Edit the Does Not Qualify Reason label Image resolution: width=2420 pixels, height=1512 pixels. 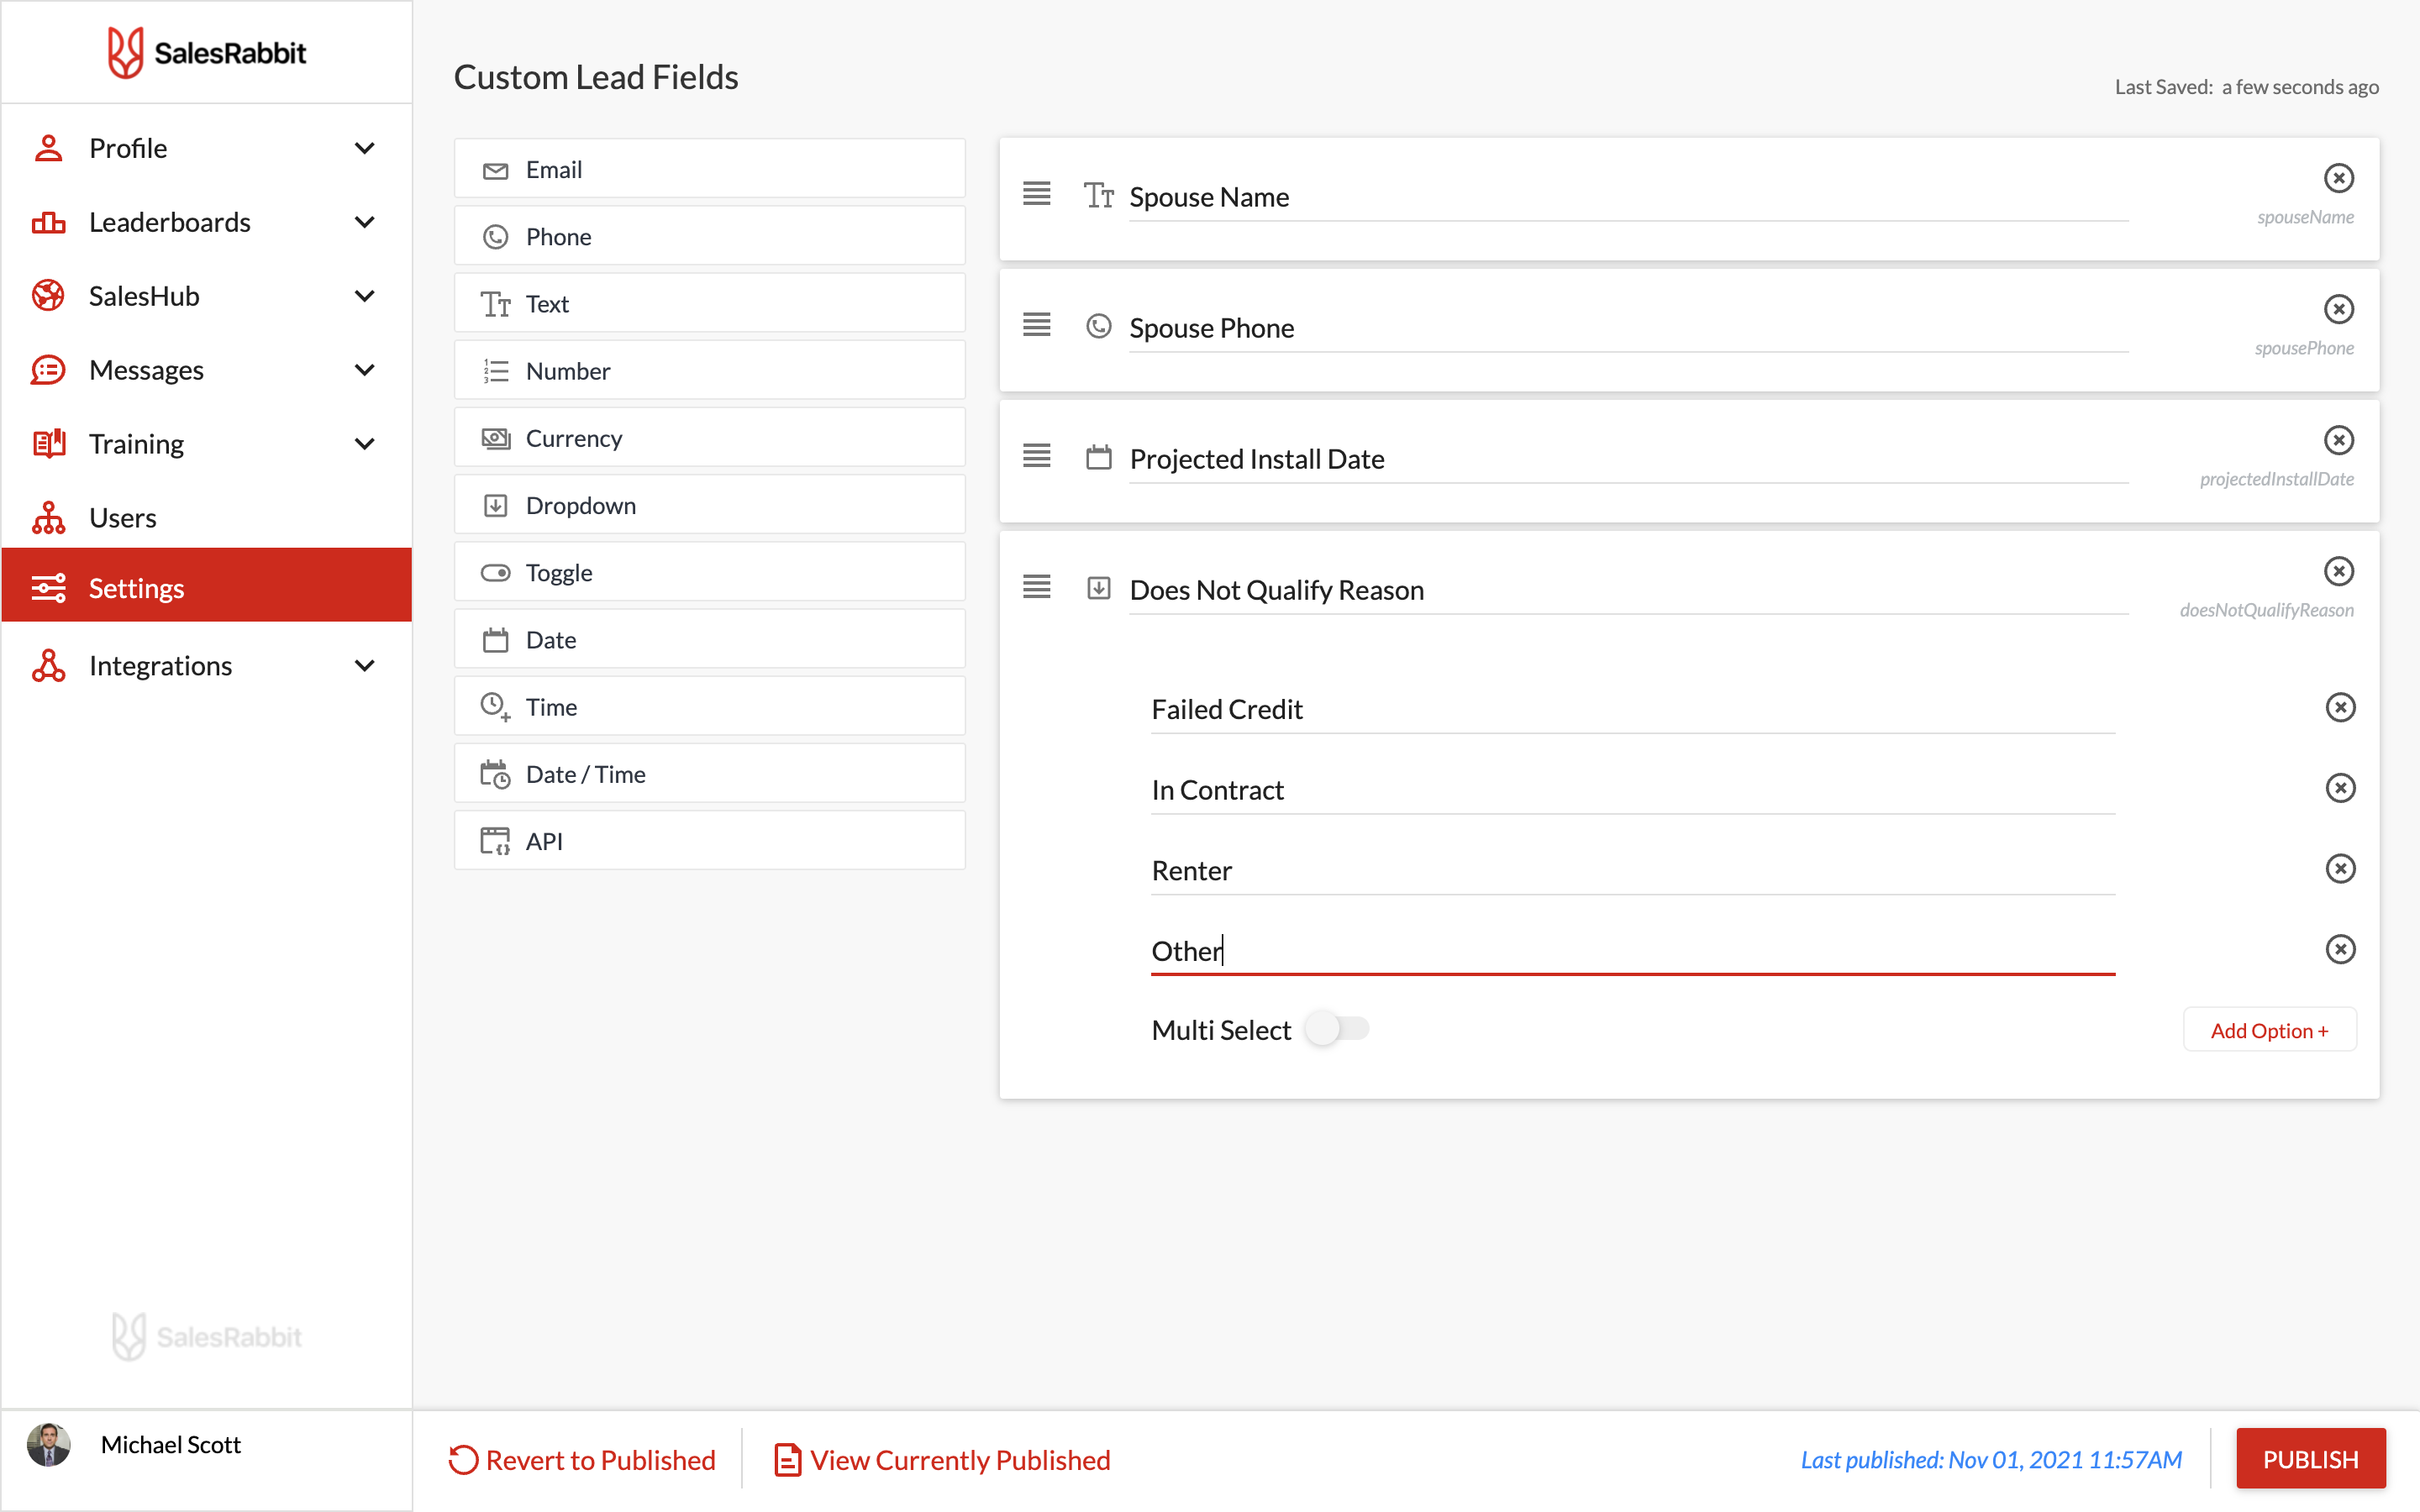coord(1628,590)
